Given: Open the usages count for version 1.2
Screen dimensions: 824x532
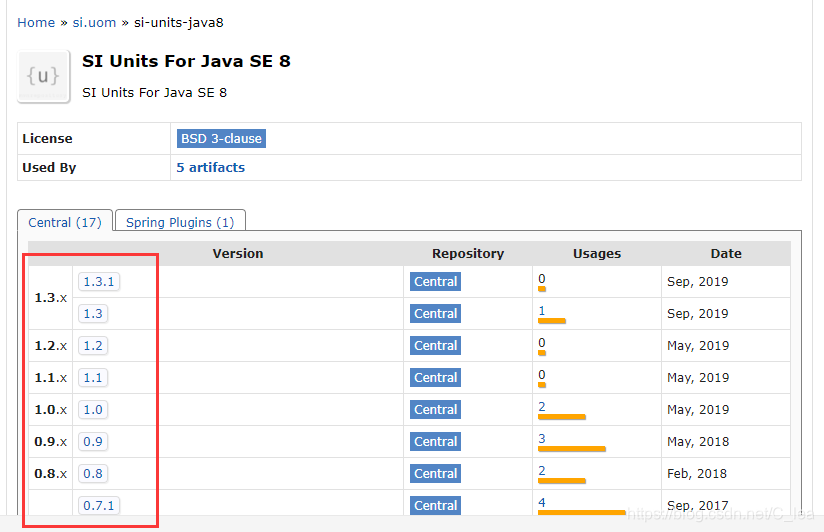Looking at the screenshot, I should coord(542,343).
